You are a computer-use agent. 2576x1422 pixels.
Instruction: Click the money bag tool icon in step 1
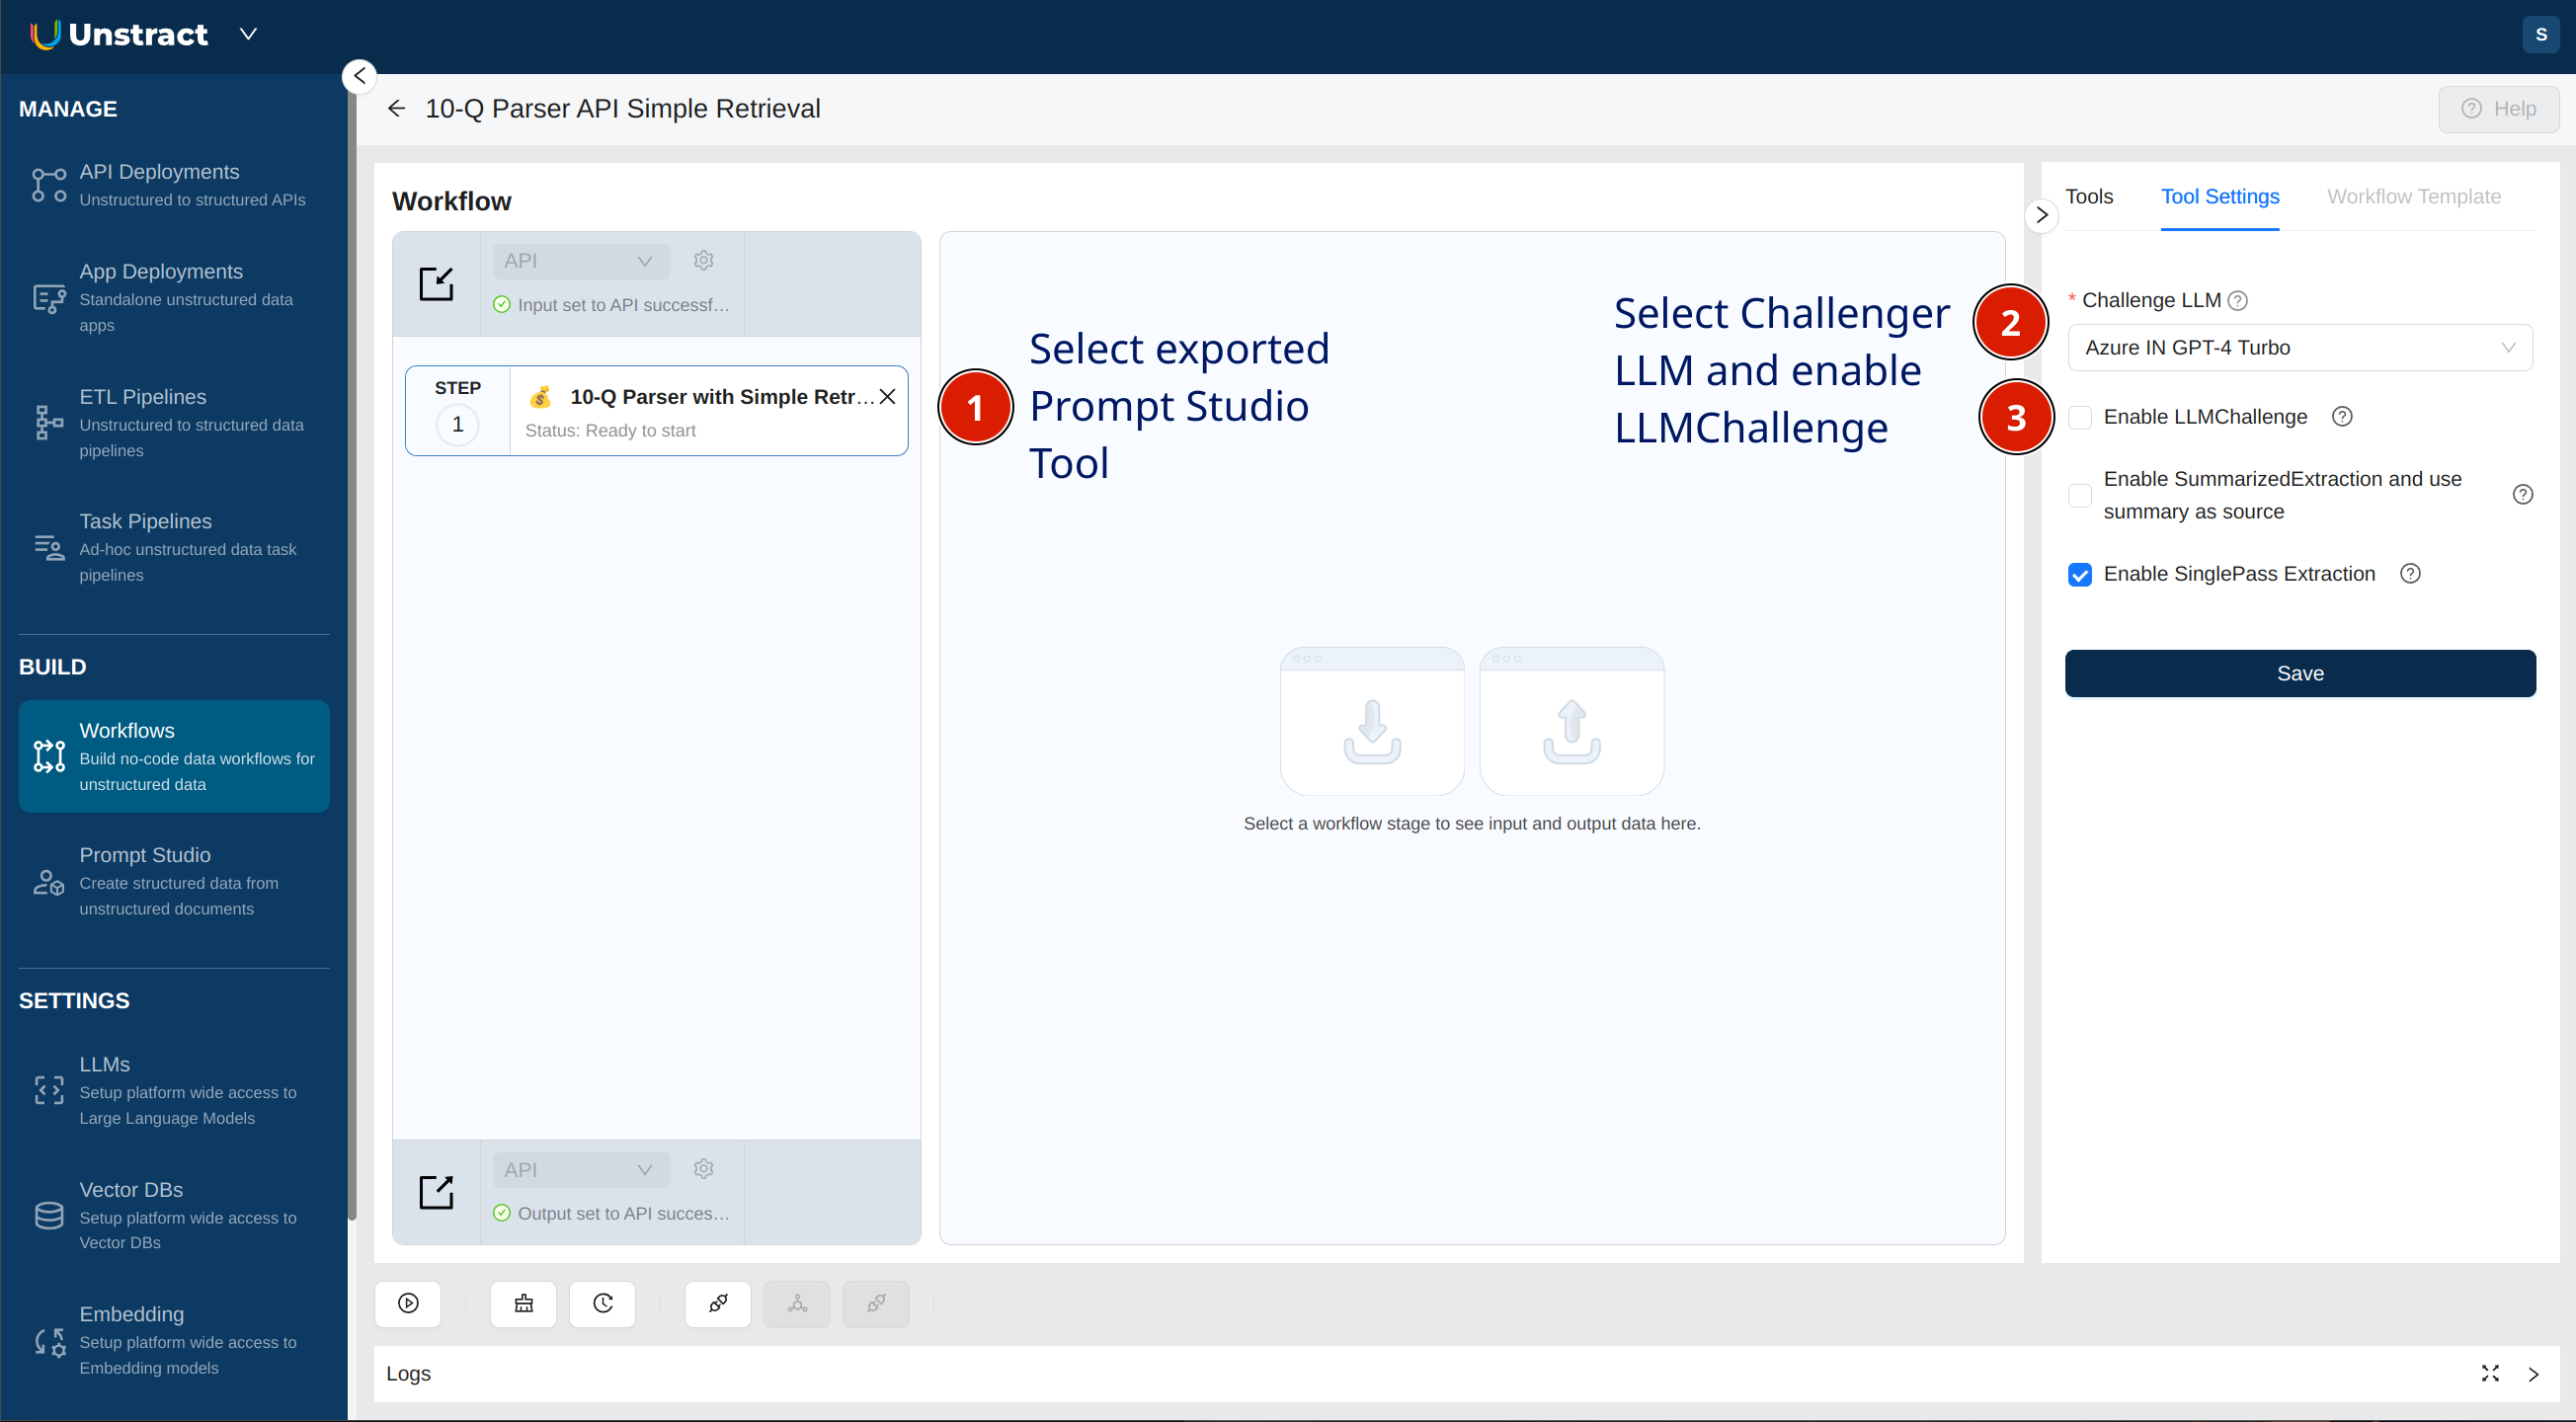click(x=540, y=397)
